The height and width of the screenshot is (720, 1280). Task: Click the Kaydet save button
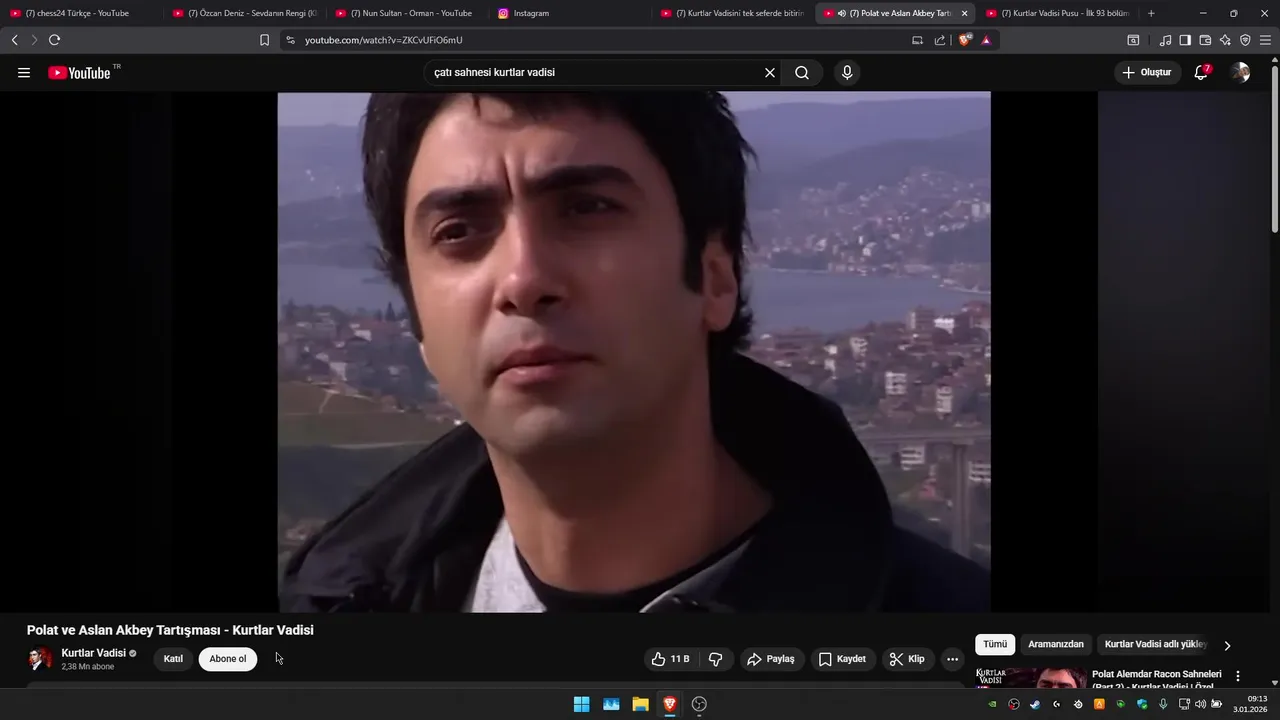pyautogui.click(x=842, y=659)
